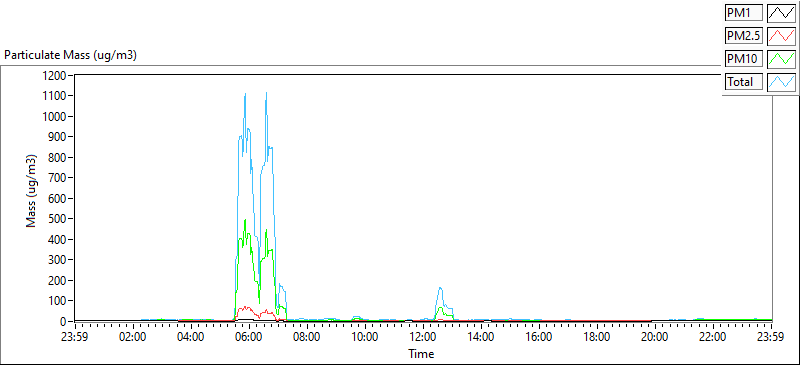Click the 12:00 time axis label
This screenshot has width=800, height=365.
click(x=423, y=337)
